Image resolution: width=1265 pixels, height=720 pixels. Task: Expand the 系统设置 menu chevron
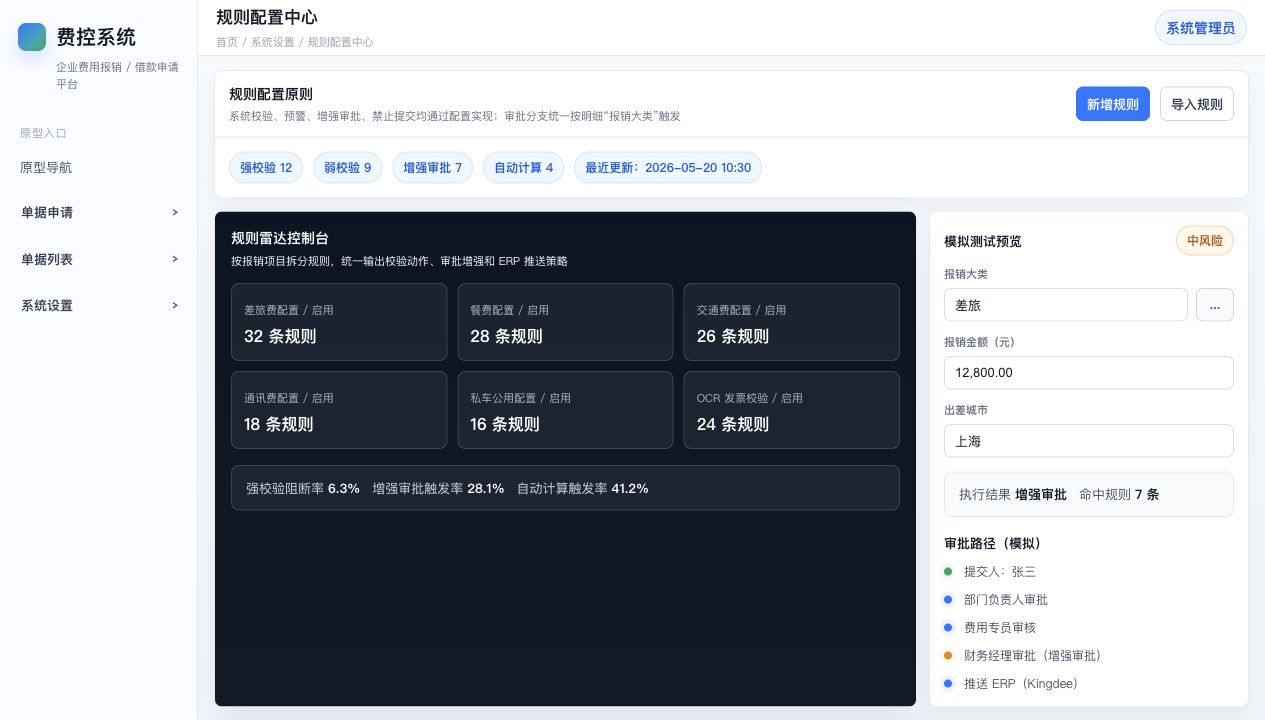175,305
